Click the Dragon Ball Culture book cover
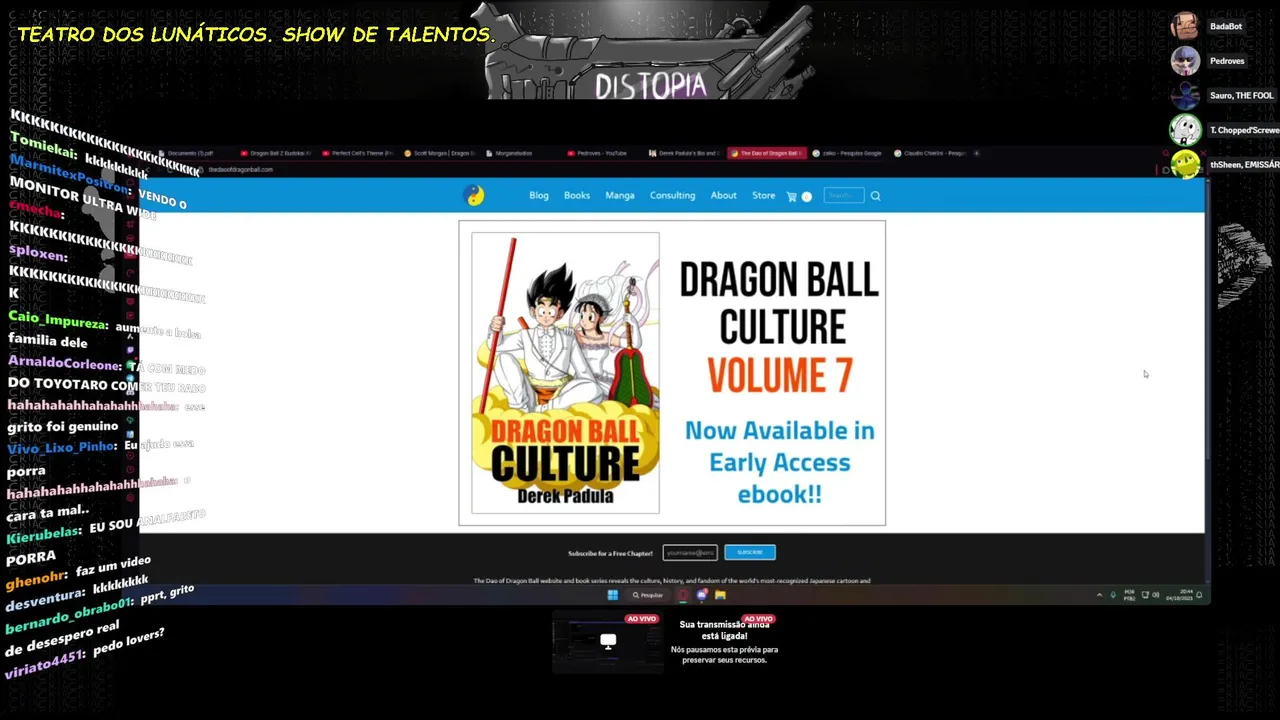 [565, 373]
